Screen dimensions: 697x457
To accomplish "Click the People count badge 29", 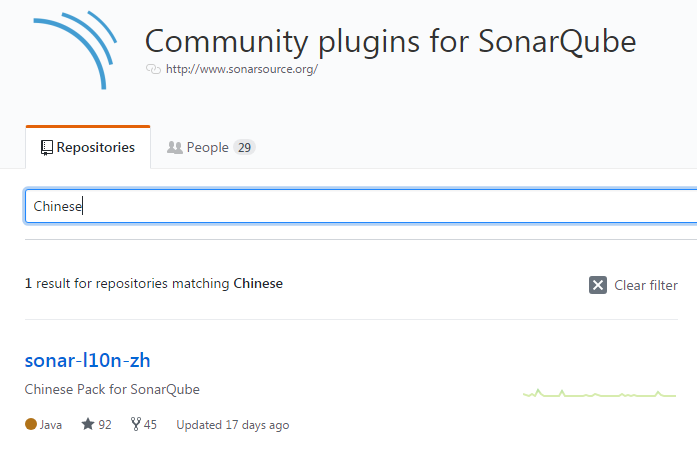I will coord(244,148).
